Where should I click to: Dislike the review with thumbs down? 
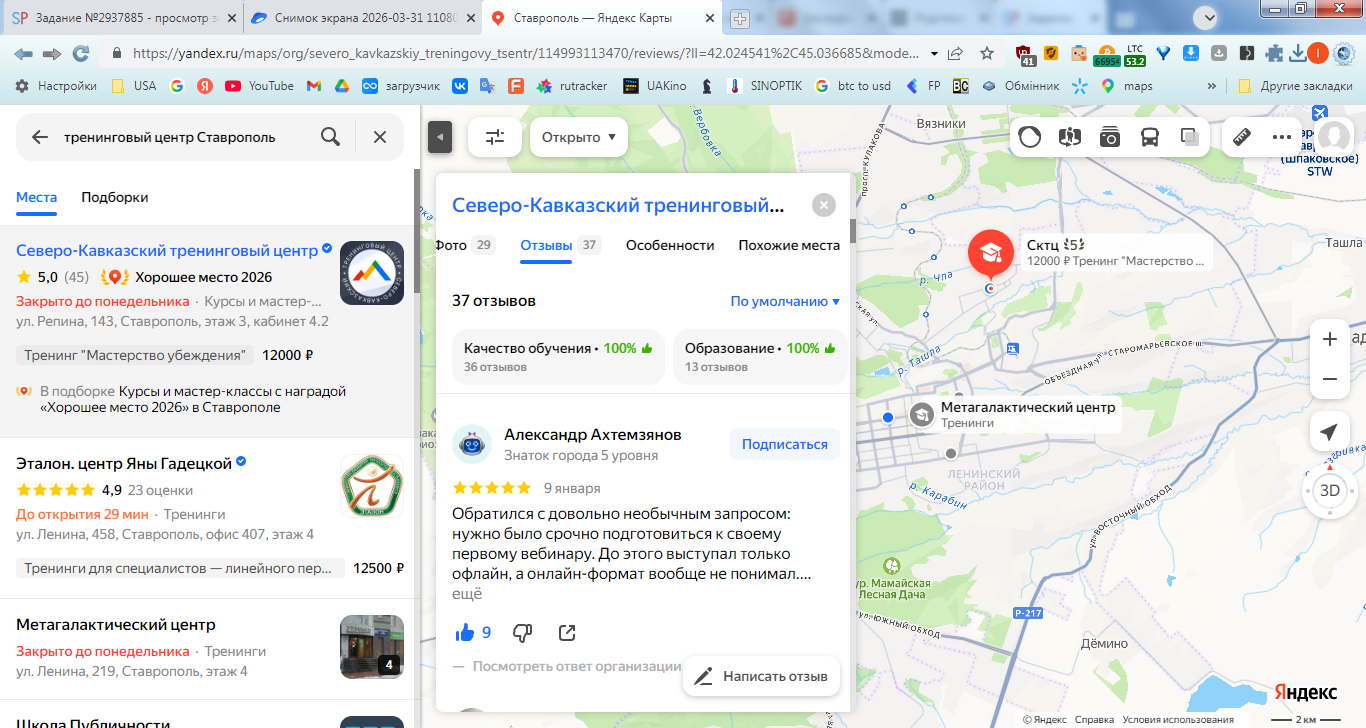tap(522, 632)
